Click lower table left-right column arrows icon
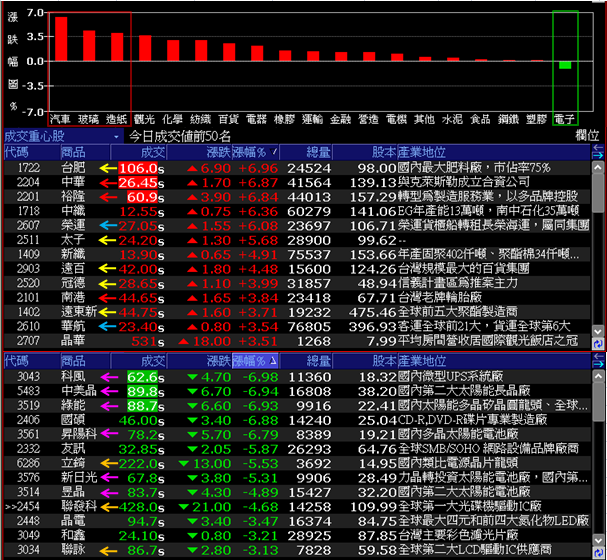The height and width of the screenshot is (560, 607). 598,361
